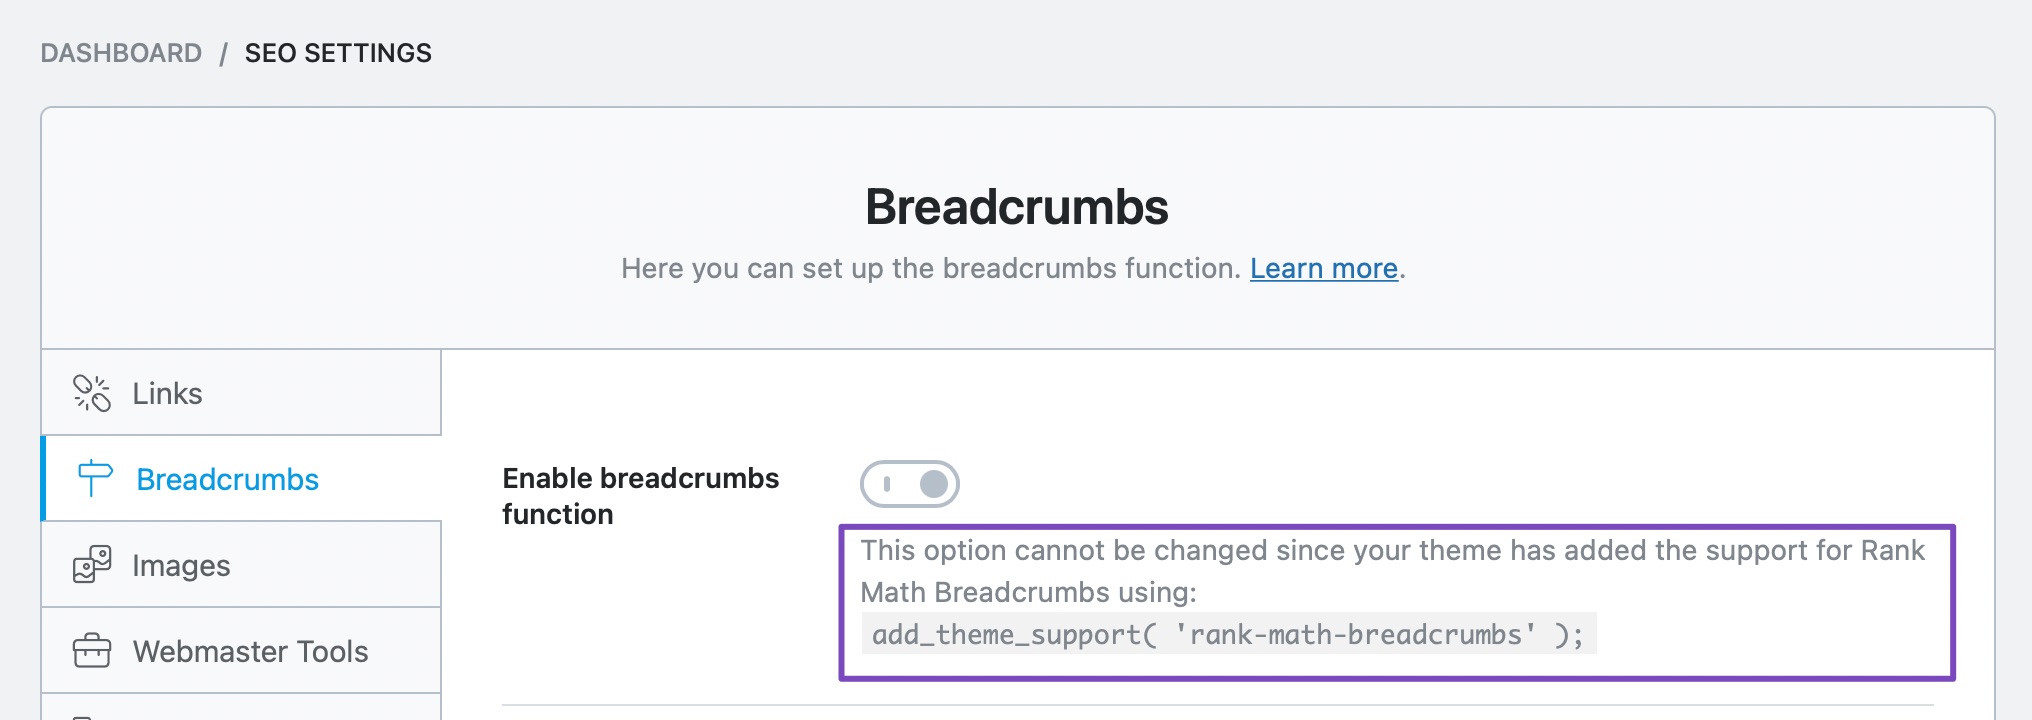Click the SEO Settings breadcrumb entry

(x=339, y=53)
